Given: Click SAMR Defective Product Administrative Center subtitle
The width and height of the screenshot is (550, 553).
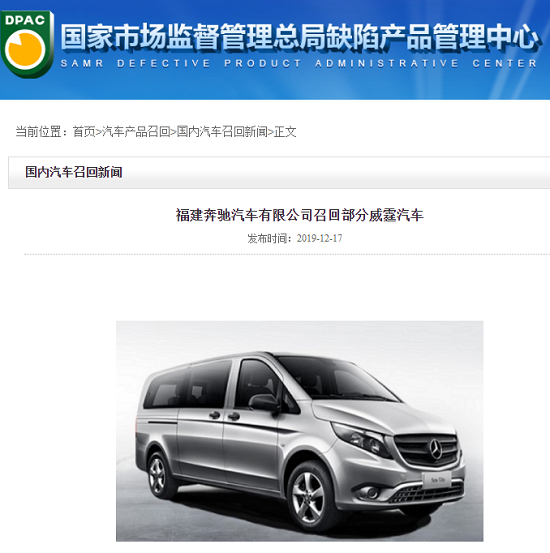Looking at the screenshot, I should [299, 63].
